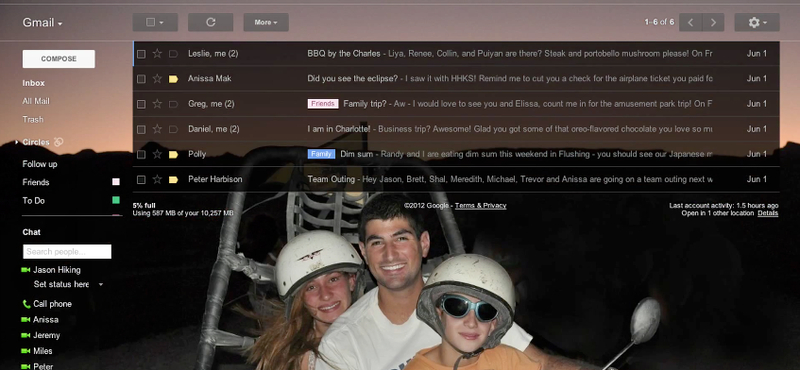The height and width of the screenshot is (370, 800).
Task: Refresh the inbox
Action: (x=211, y=22)
